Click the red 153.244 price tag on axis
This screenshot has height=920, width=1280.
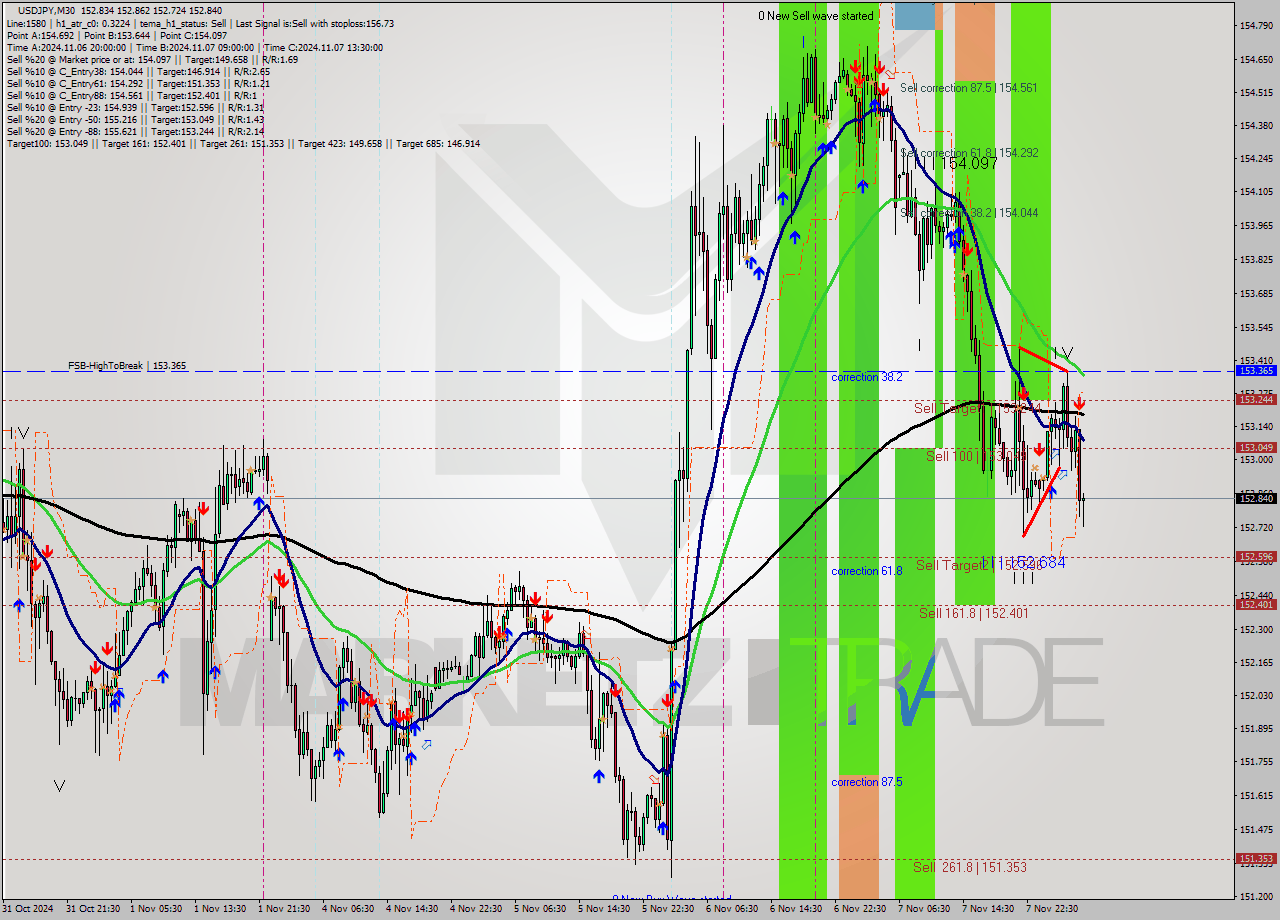(1256, 399)
